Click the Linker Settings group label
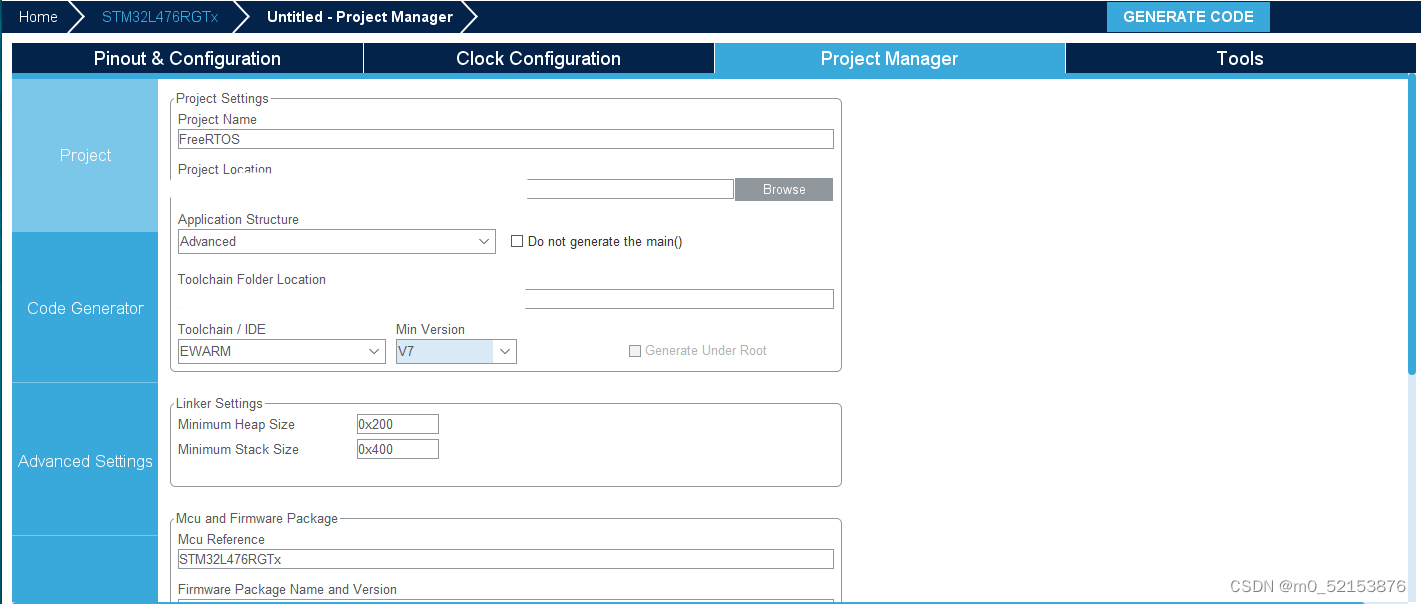 click(219, 403)
